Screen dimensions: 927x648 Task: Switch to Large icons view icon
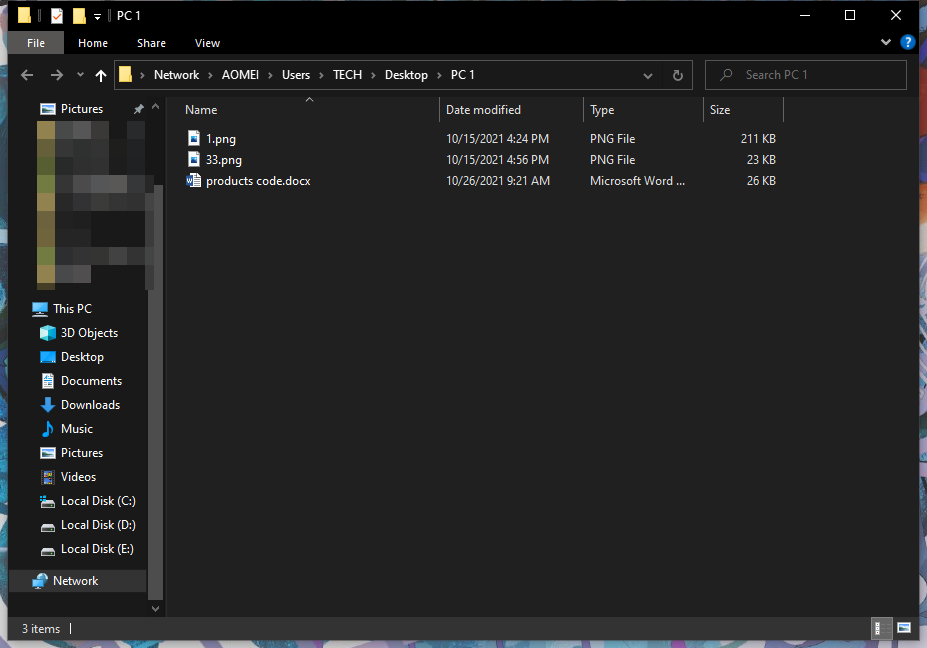click(x=904, y=628)
